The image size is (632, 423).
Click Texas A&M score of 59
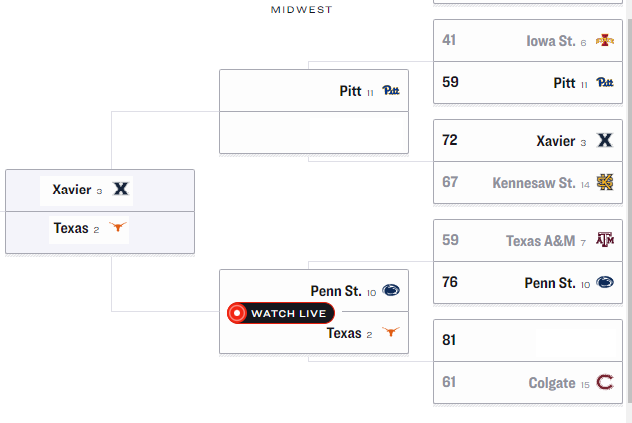[x=449, y=241]
